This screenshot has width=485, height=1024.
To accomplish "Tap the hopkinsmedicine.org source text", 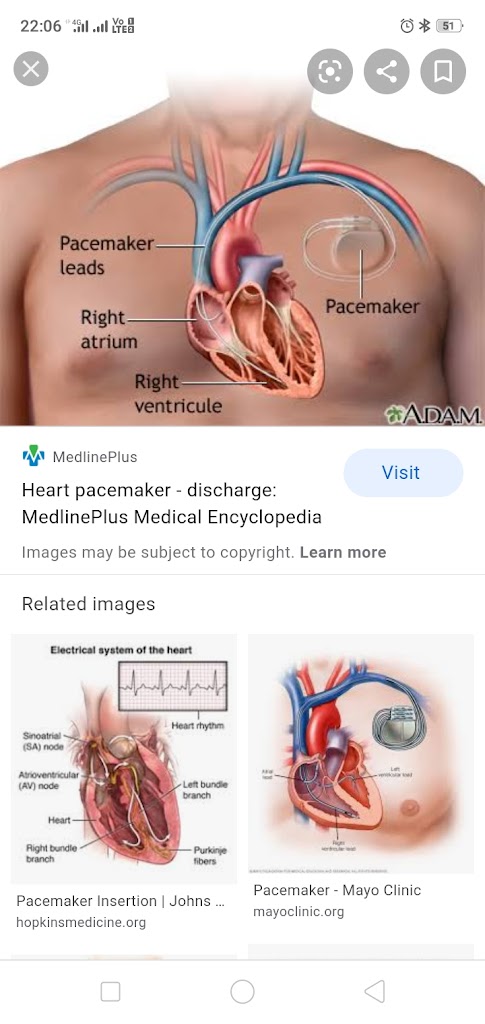I will tap(81, 923).
